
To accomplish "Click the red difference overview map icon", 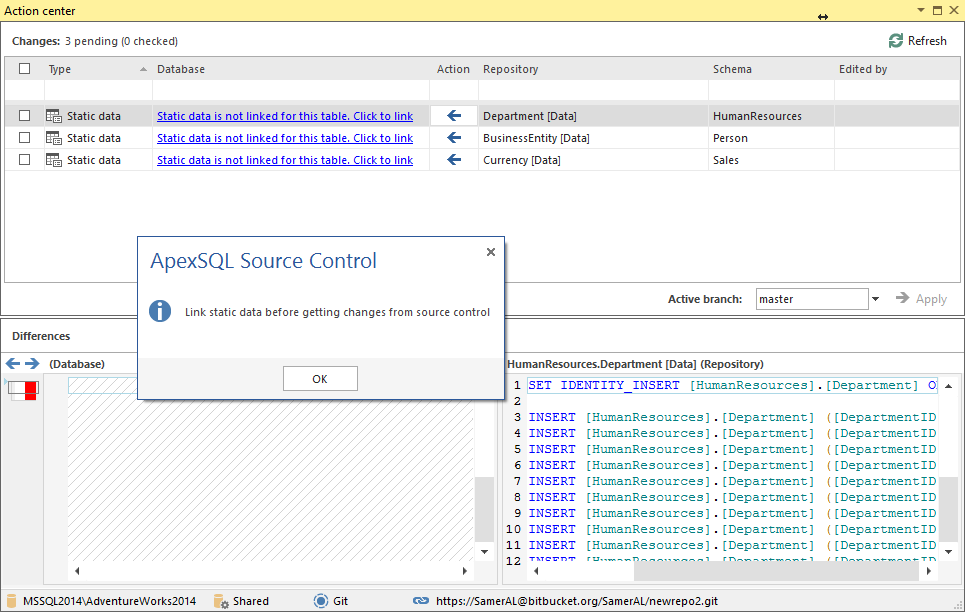I will 24,390.
